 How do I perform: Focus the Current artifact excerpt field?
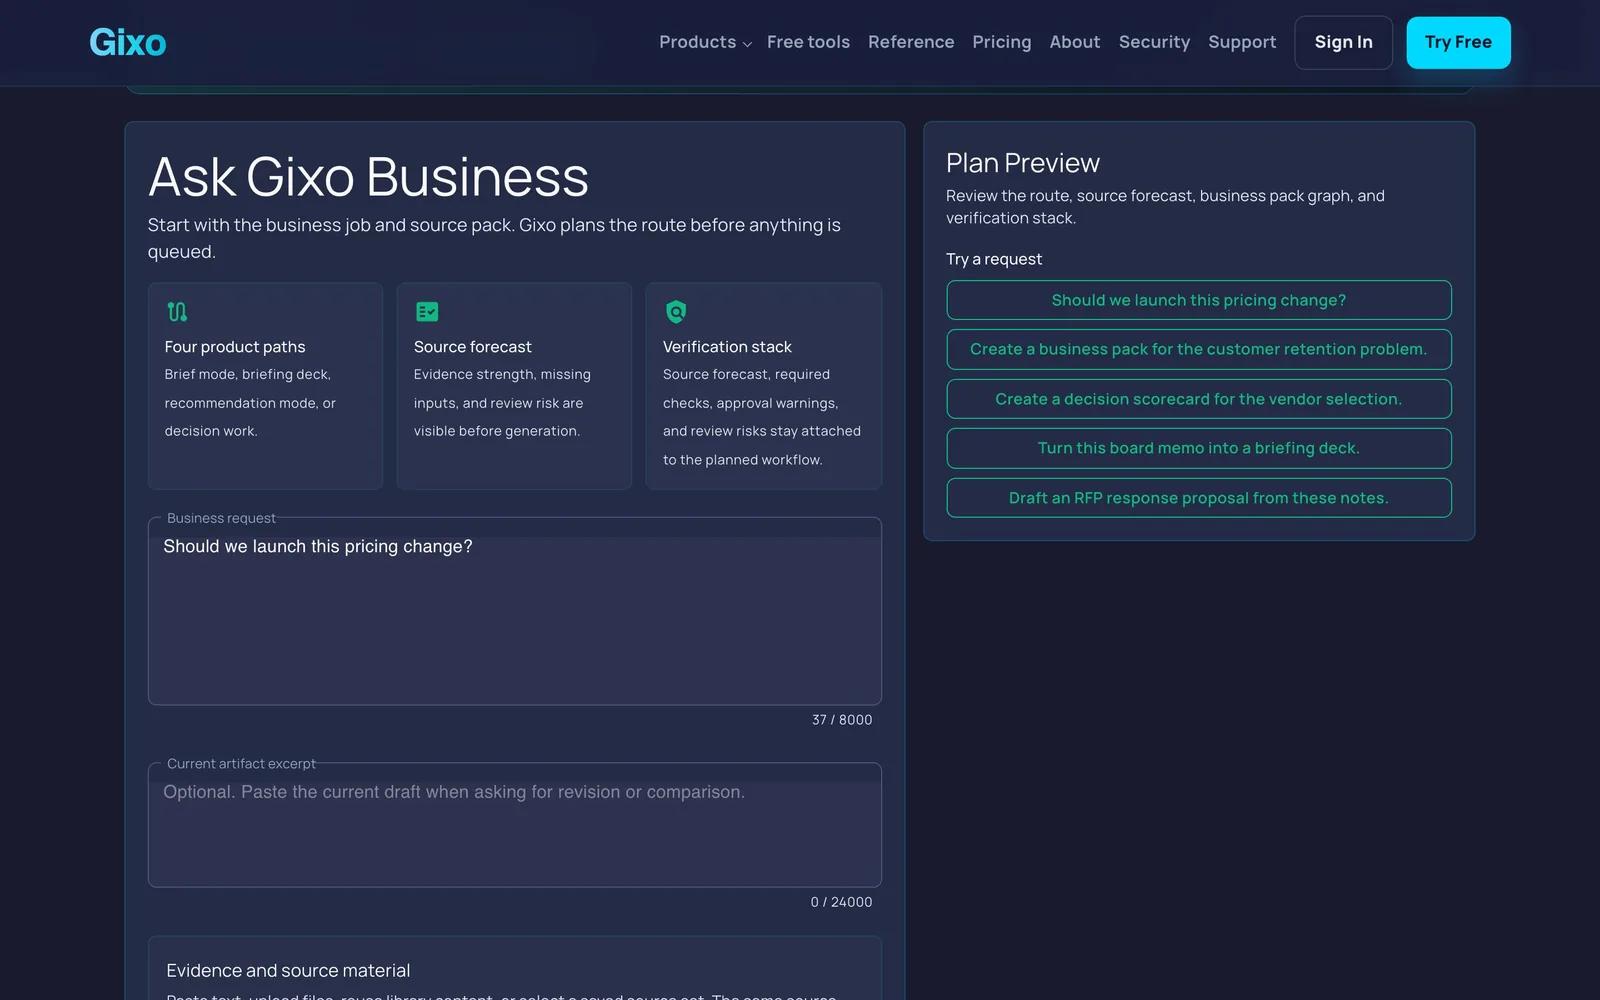515,826
